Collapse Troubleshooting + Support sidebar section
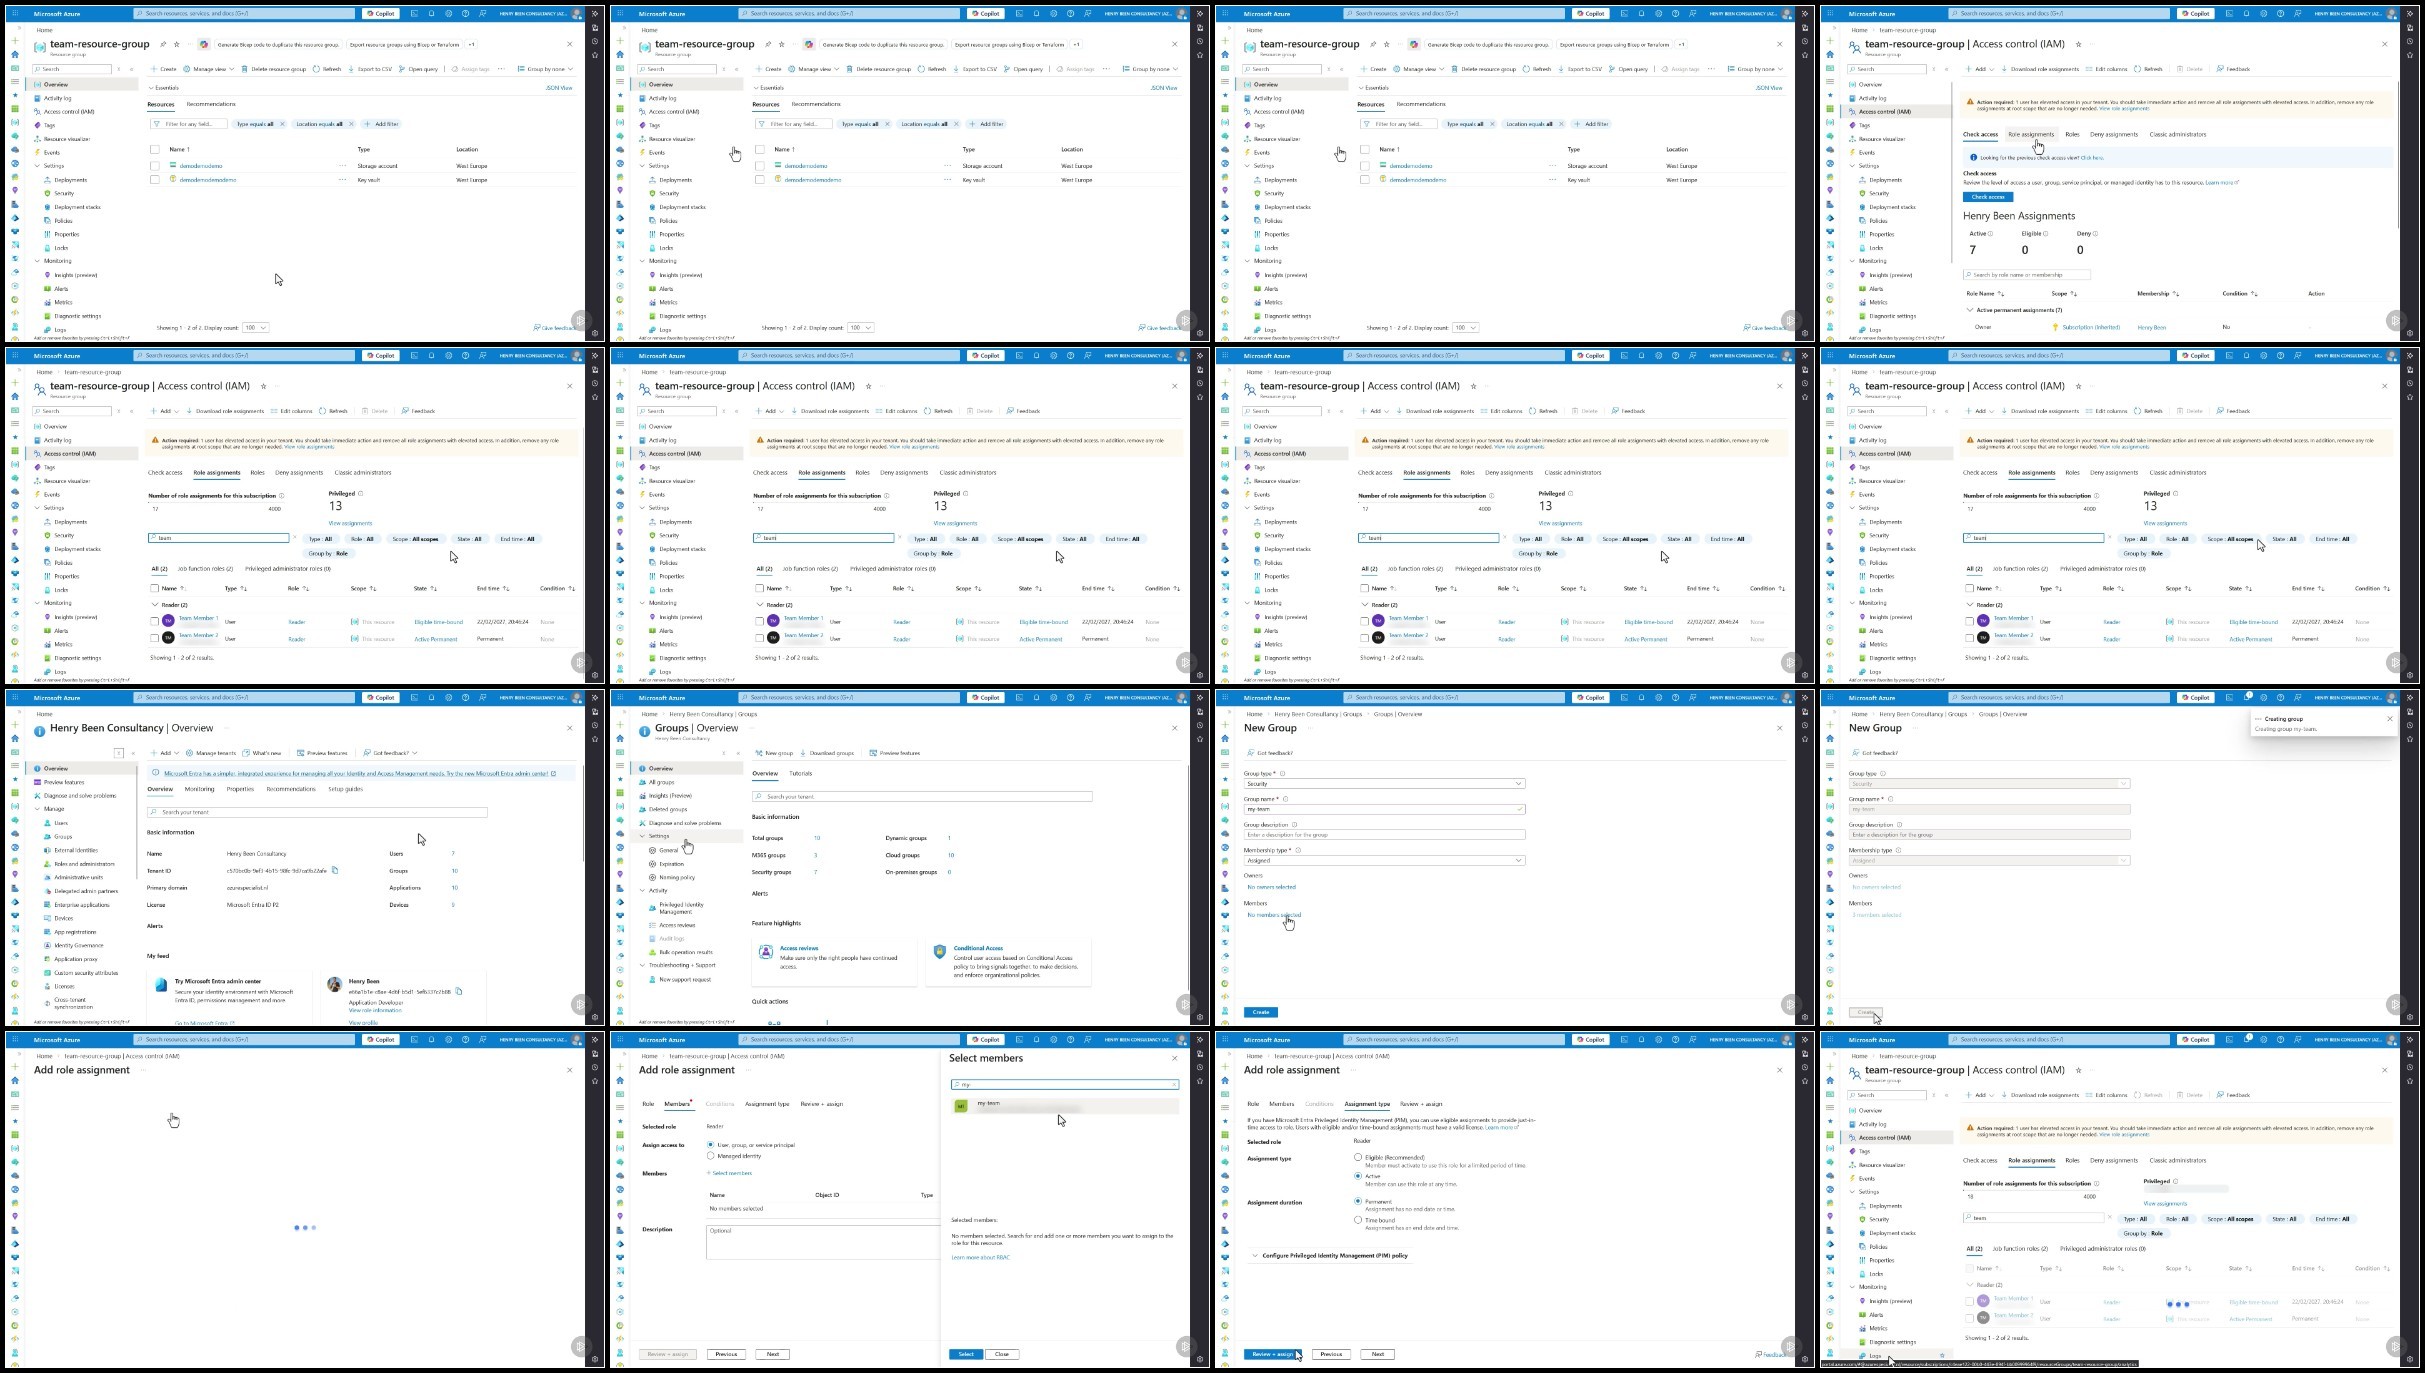 coord(643,965)
